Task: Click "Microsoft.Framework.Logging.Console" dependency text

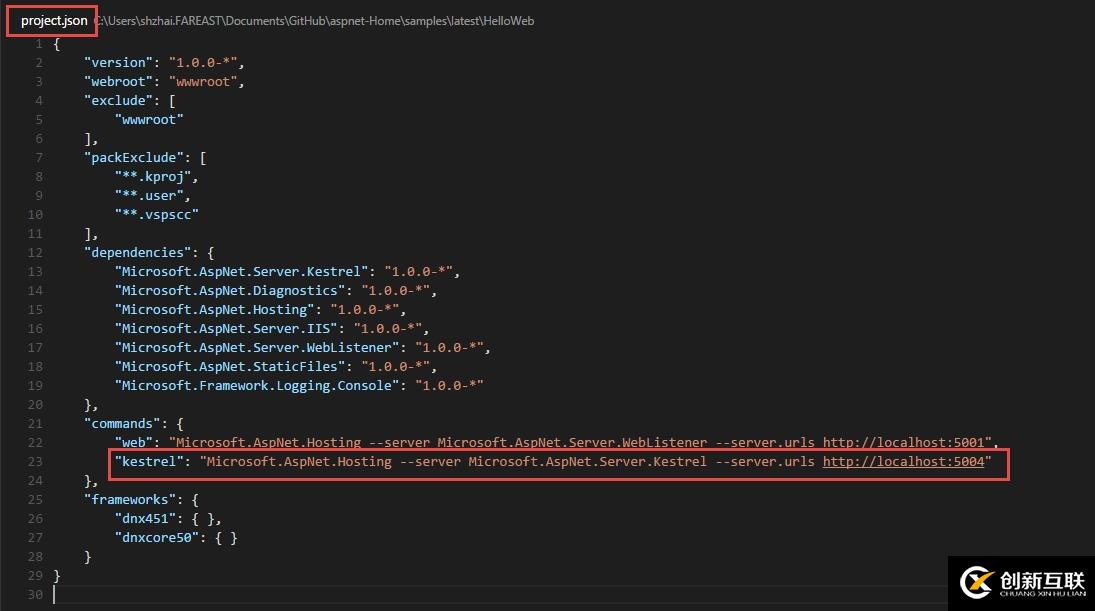Action: pyautogui.click(x=257, y=385)
